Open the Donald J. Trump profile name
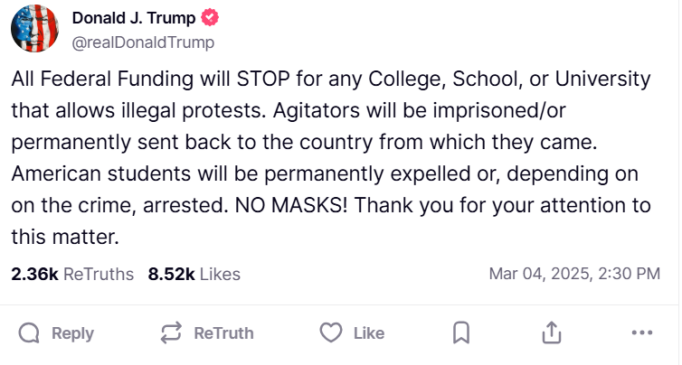Screen dimensions: 682x365 (x=134, y=18)
